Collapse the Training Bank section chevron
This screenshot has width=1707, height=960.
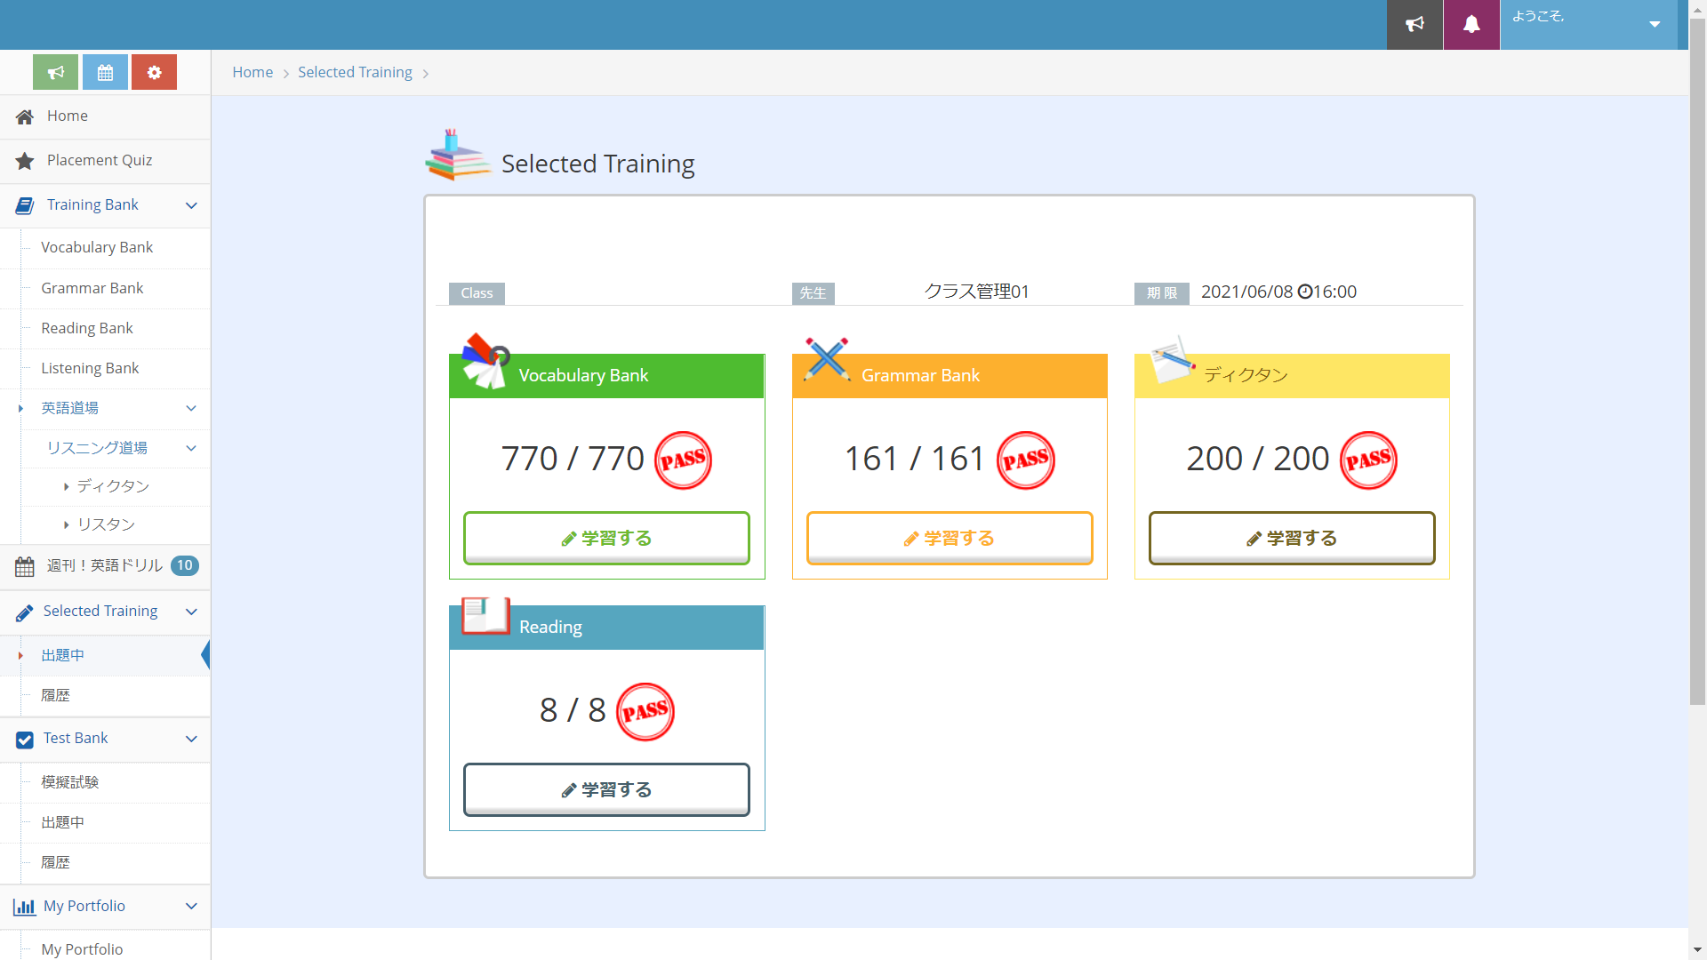click(x=191, y=205)
